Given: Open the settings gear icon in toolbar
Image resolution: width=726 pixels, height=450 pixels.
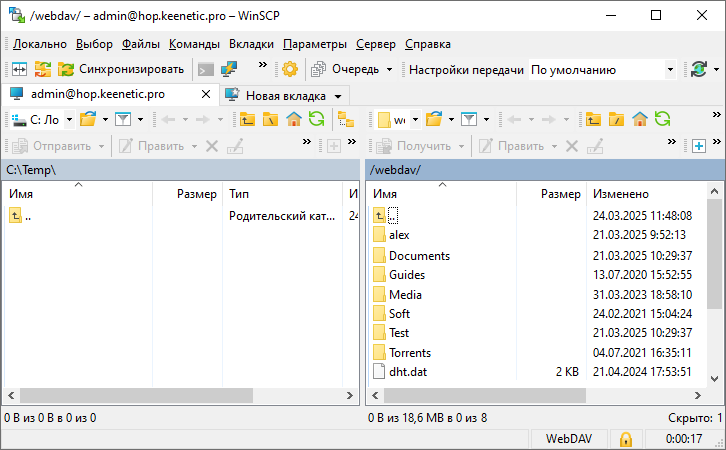Looking at the screenshot, I should [290, 69].
